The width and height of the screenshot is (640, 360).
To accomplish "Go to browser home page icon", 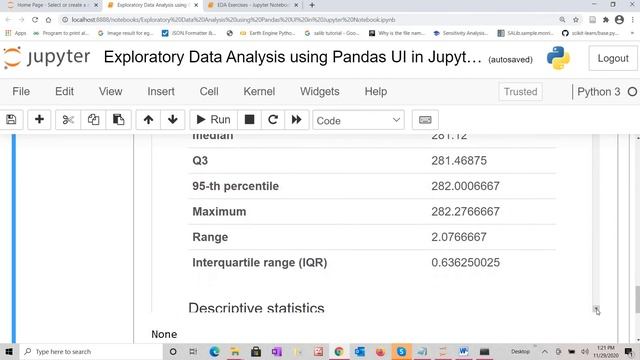I will point(49,20).
